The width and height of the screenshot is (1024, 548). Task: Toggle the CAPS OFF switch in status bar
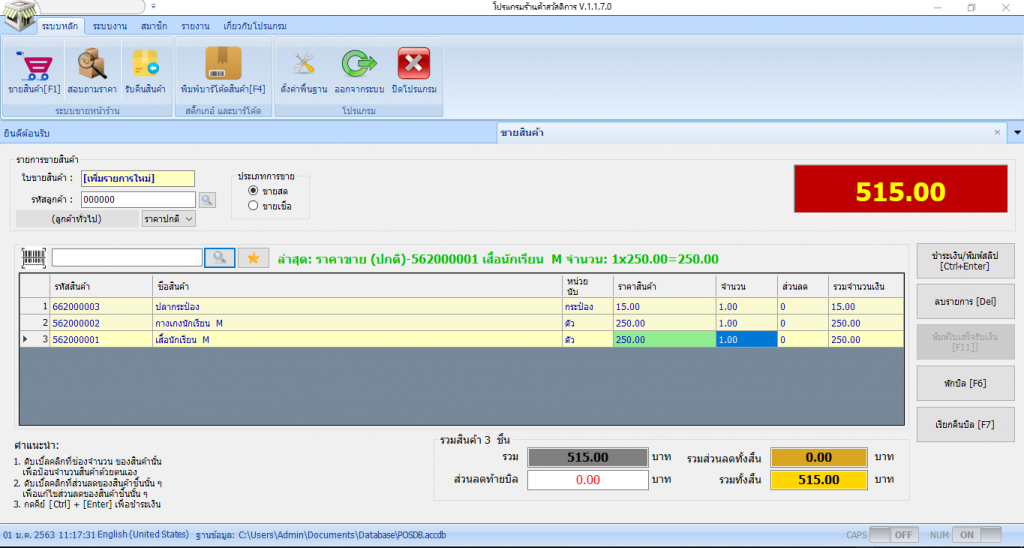(892, 535)
